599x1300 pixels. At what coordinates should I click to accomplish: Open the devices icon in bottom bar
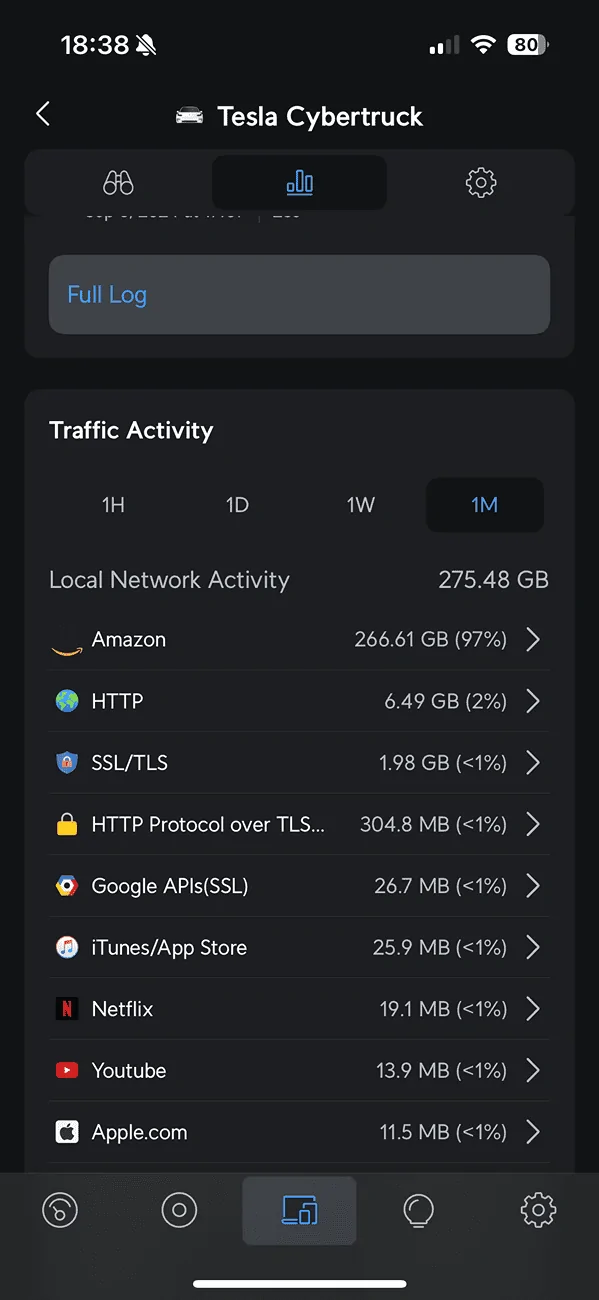(x=299, y=1211)
